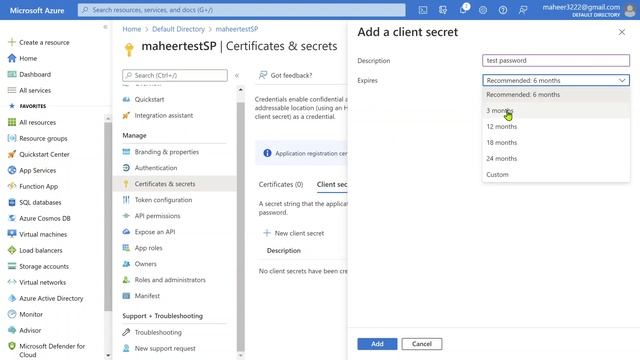Click the Advisor icon in the sidebar
Screen dimensions: 640x360
pos(12,330)
